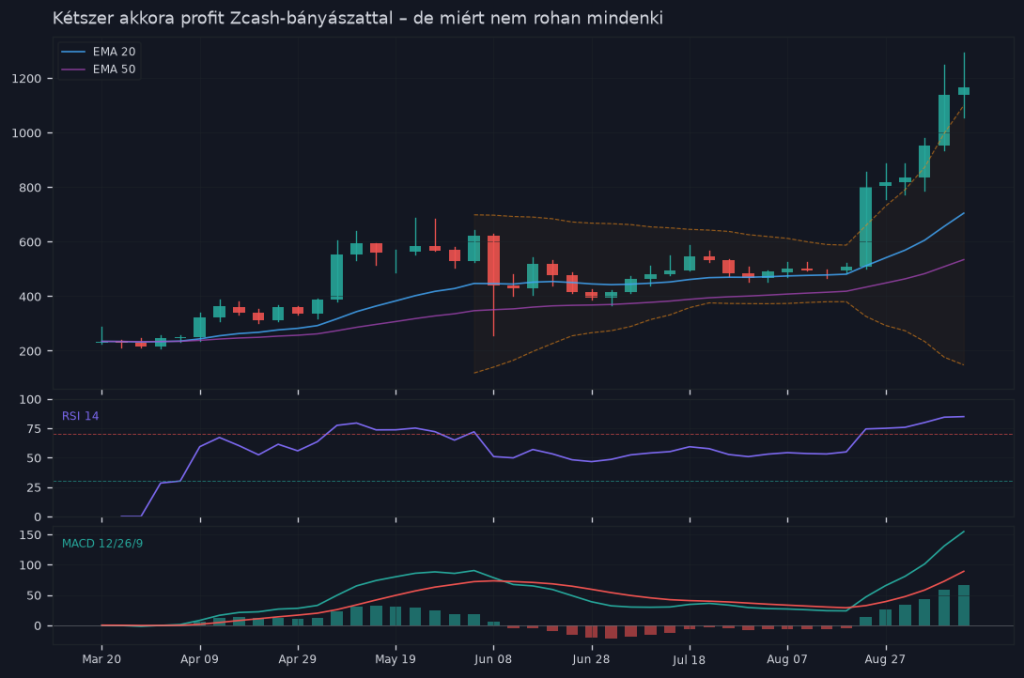Image resolution: width=1024 pixels, height=678 pixels.
Task: Click the tallest green MACD histogram bar
Action: coord(964,605)
